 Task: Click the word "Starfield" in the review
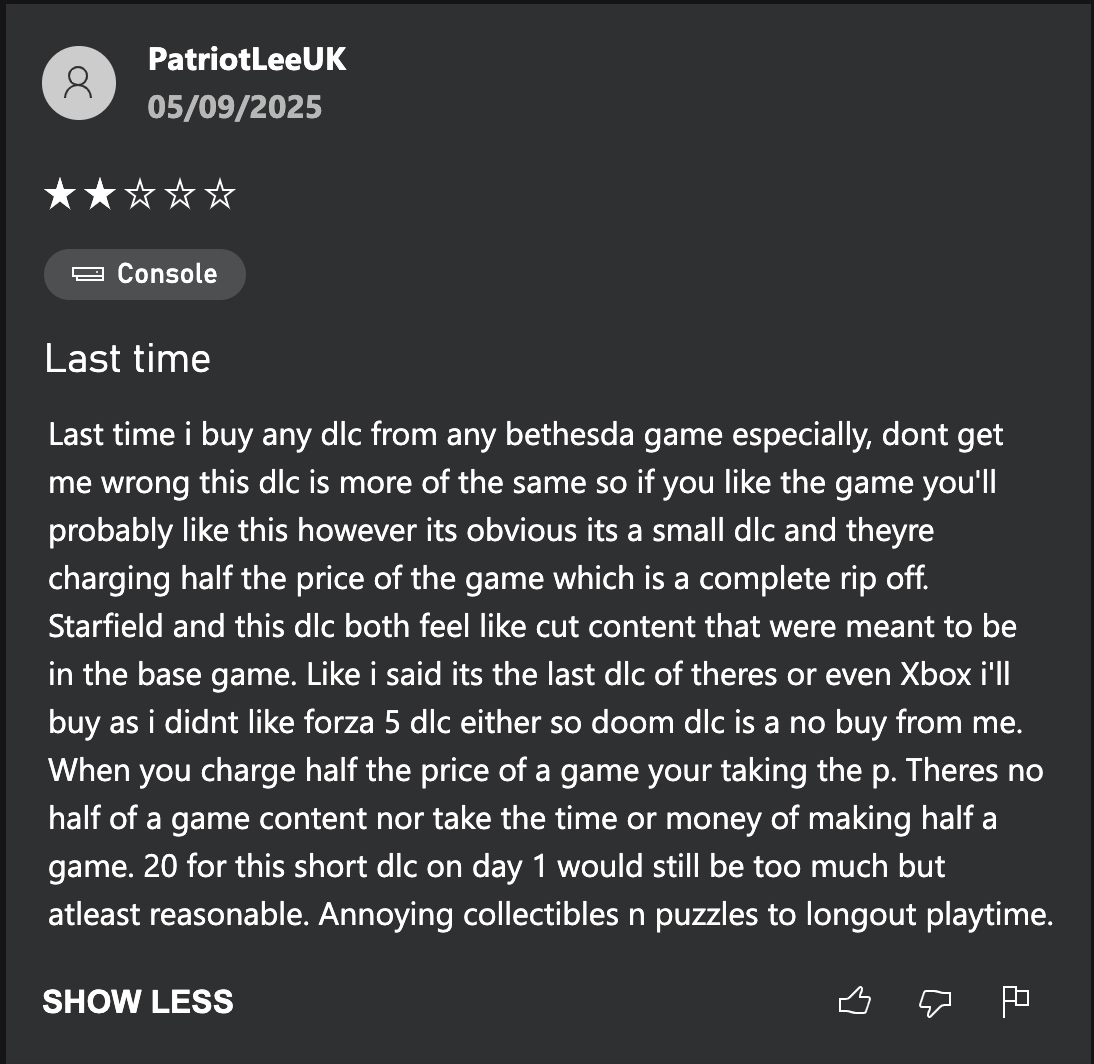(x=107, y=627)
